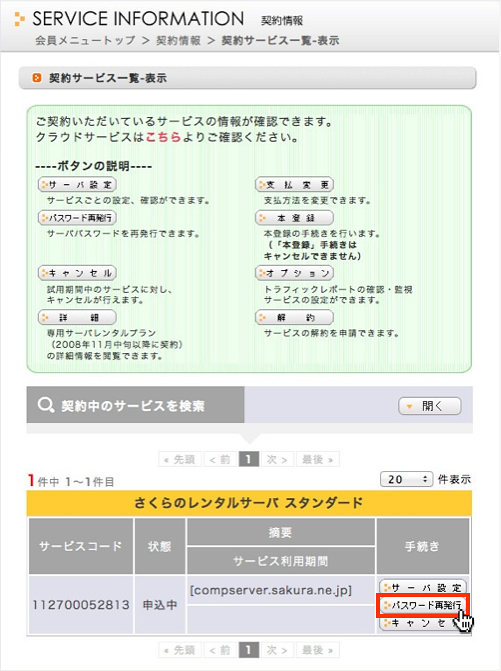Click the top pagination 前 button

click(x=220, y=460)
